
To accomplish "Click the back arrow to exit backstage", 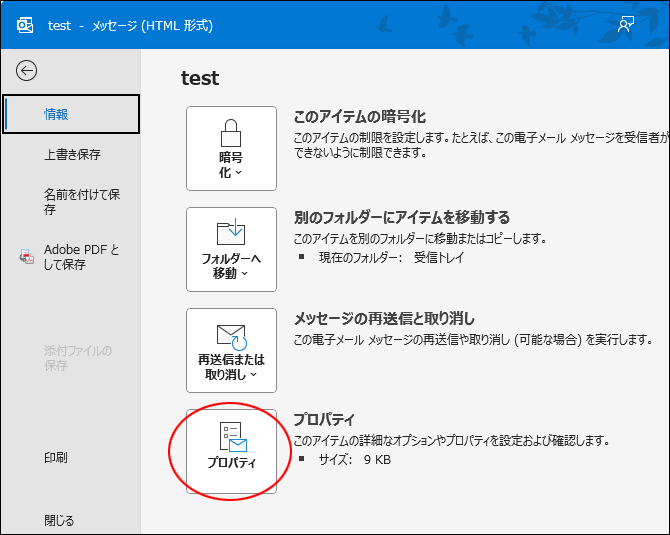I will 26,70.
